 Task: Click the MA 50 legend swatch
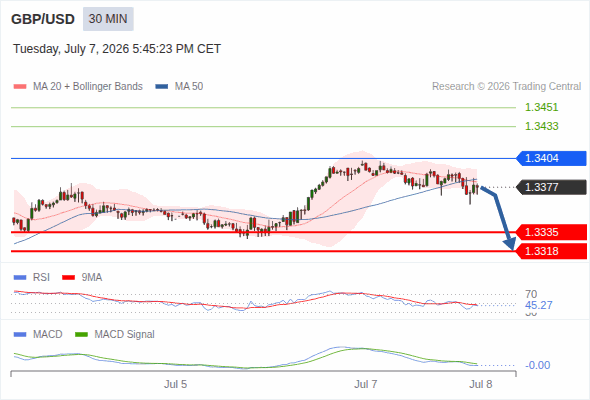click(162, 87)
